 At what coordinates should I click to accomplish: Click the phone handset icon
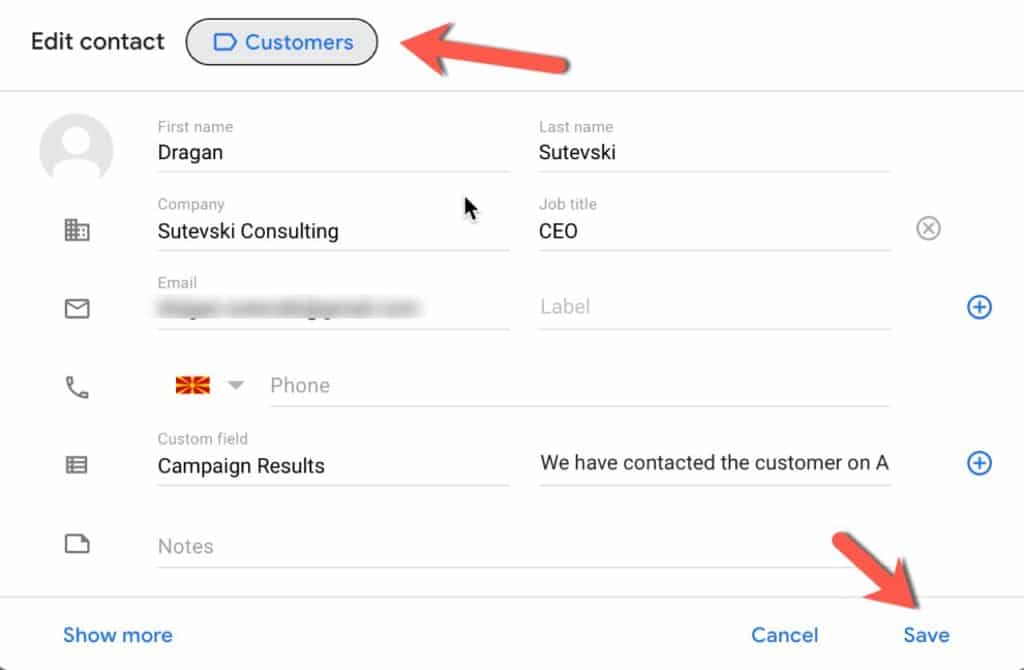point(77,387)
